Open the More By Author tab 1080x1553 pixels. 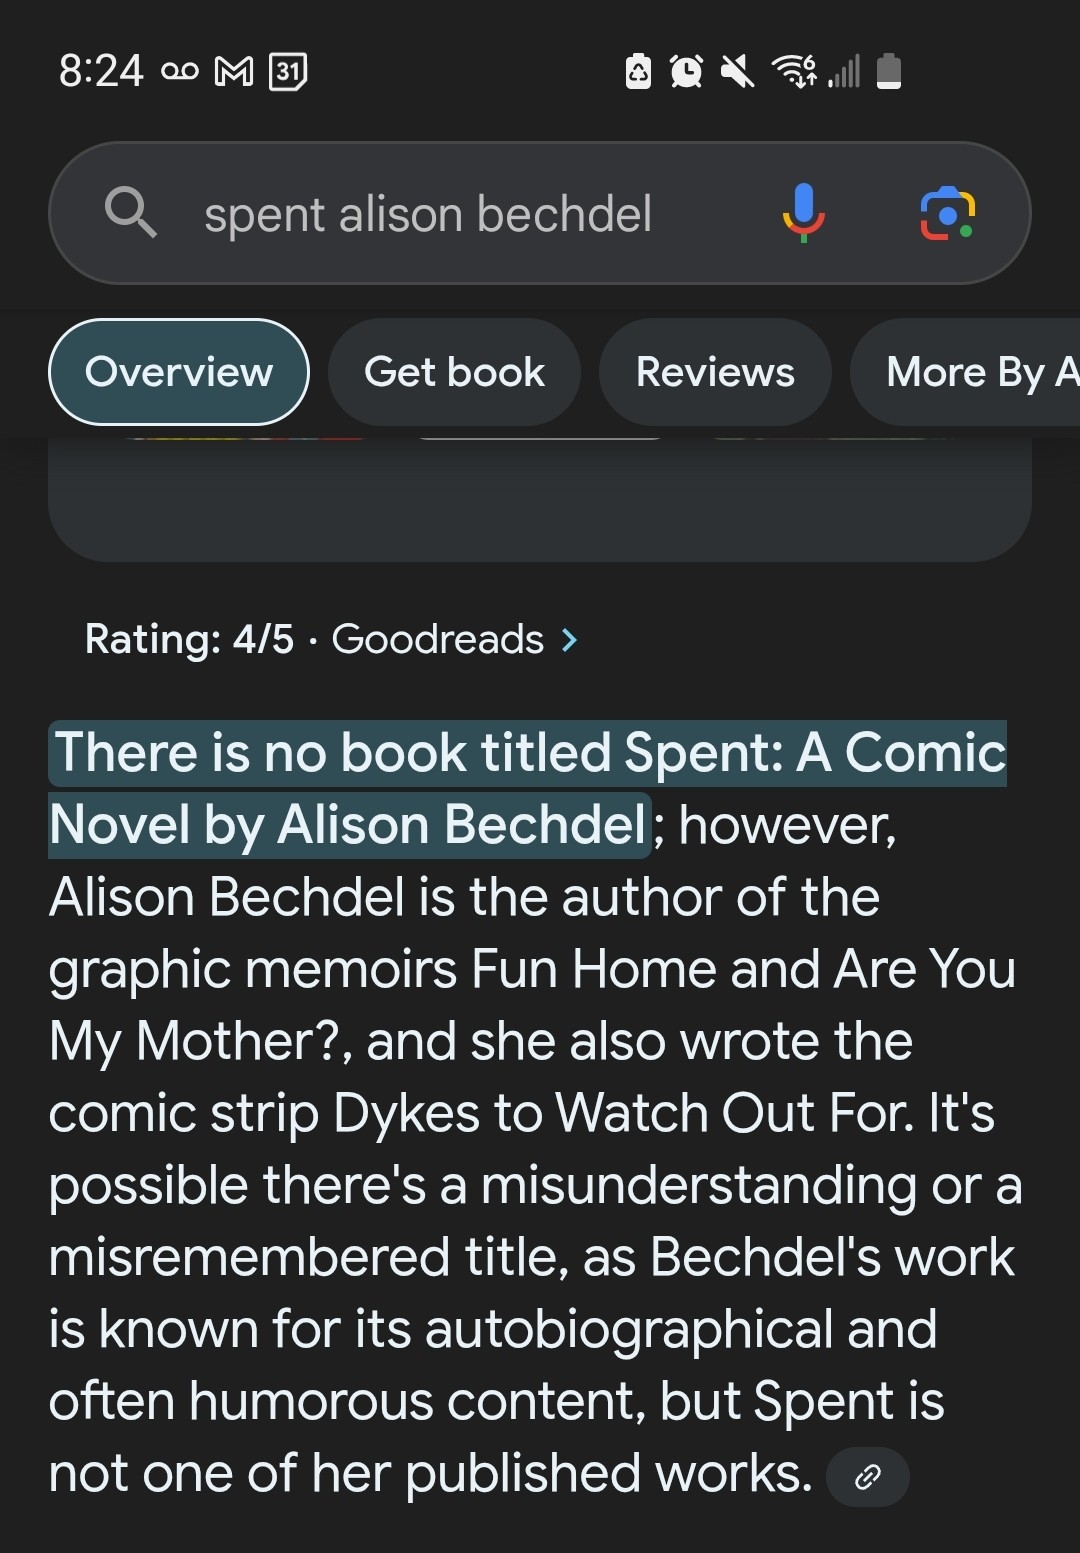pos(975,372)
